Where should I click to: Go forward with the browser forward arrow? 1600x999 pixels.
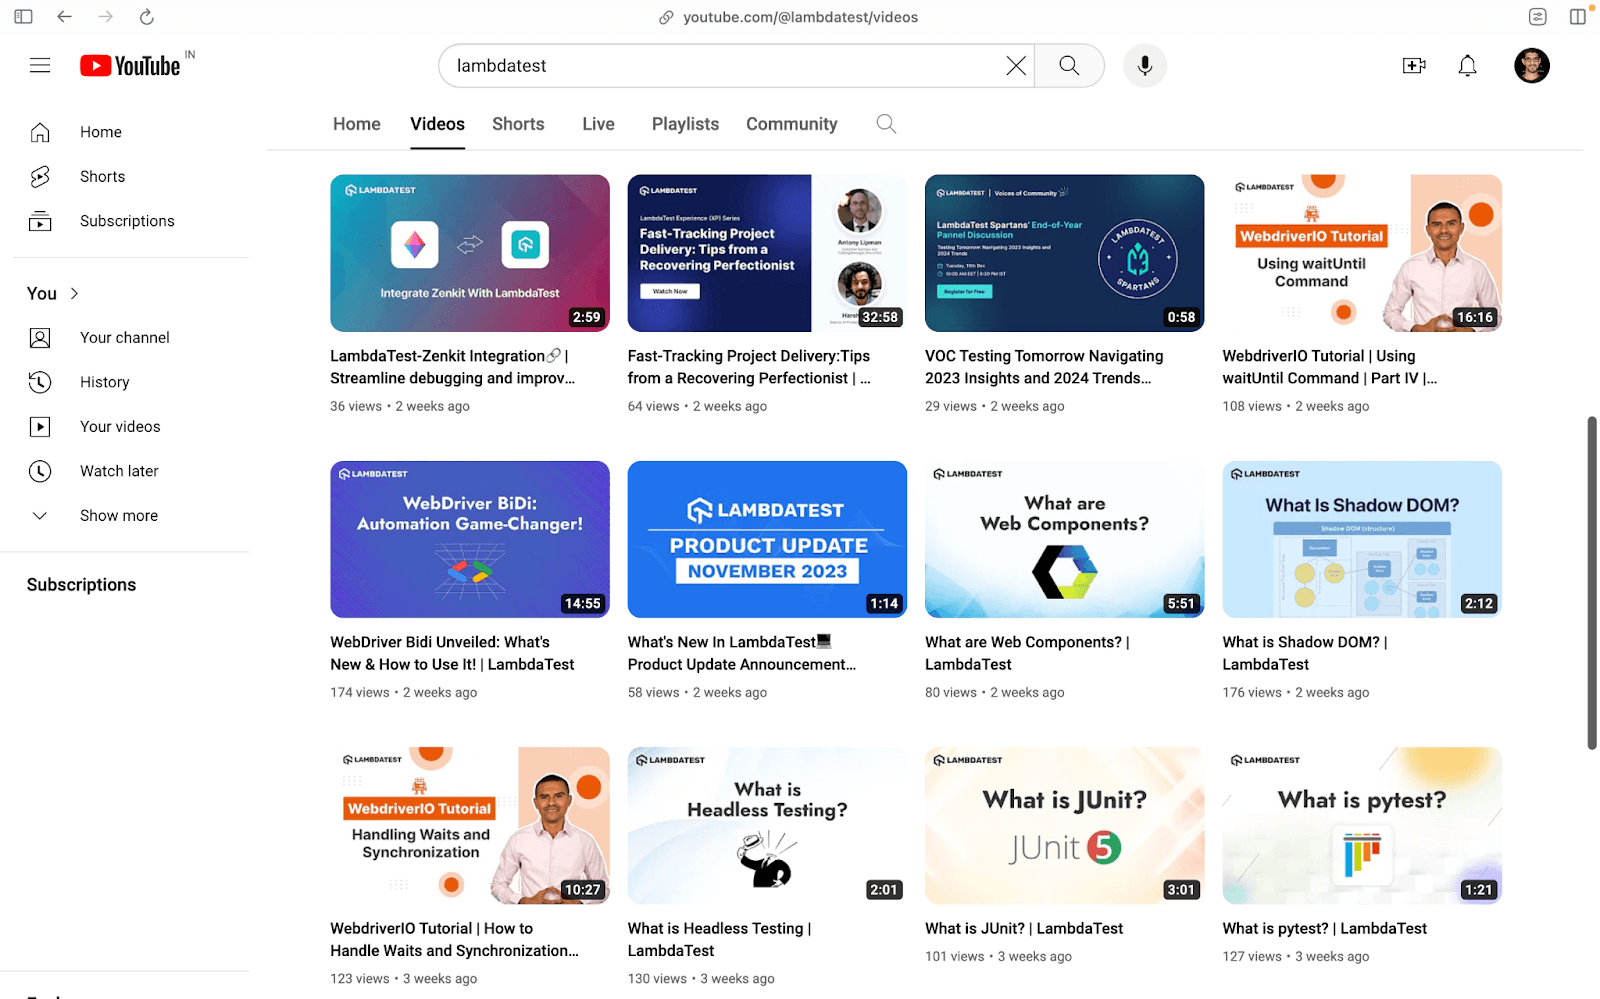coord(105,17)
